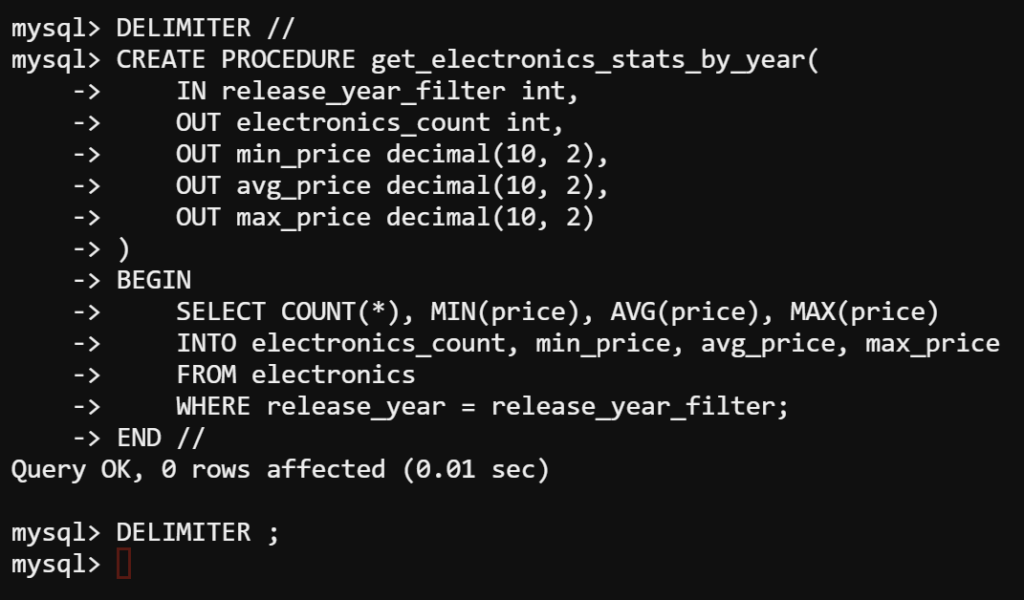Image resolution: width=1024 pixels, height=600 pixels.
Task: Click the BEGIN keyword
Action: click(x=154, y=281)
